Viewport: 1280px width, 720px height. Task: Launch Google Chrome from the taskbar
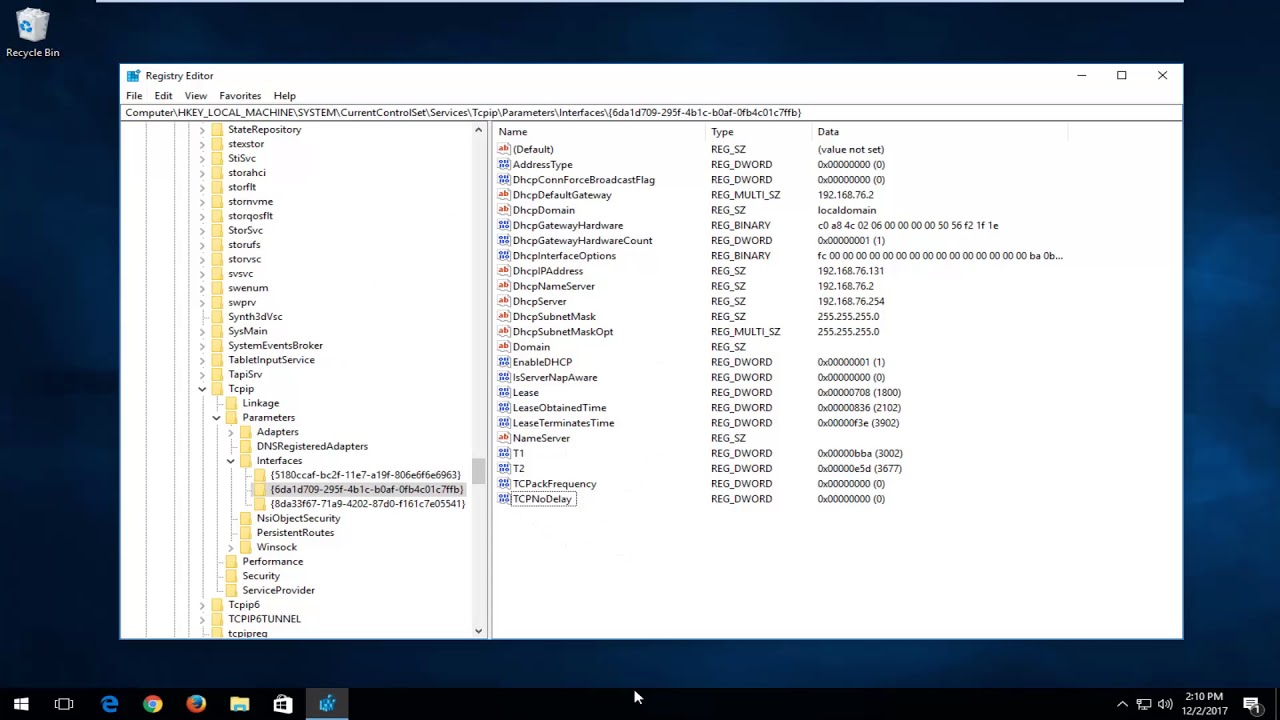152,704
